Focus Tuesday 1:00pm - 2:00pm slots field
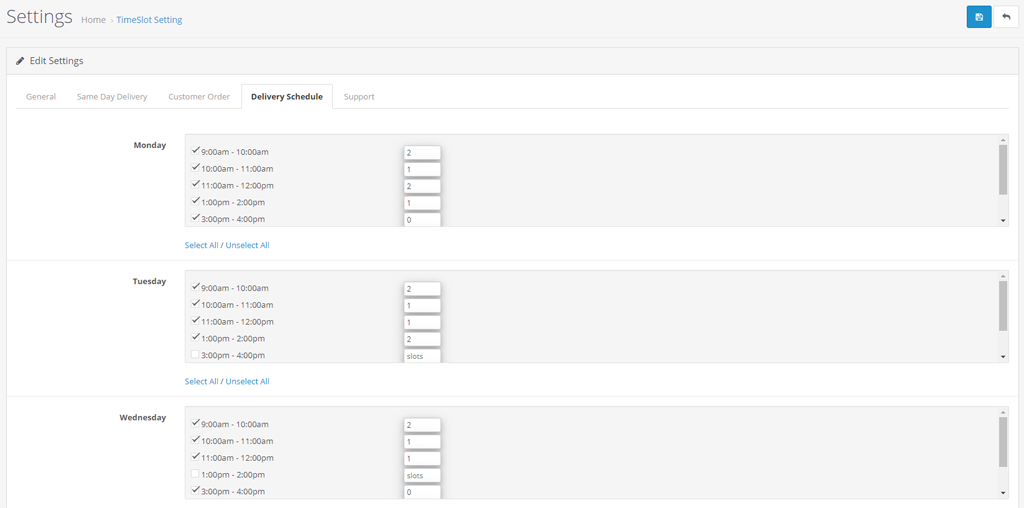 click(x=422, y=340)
